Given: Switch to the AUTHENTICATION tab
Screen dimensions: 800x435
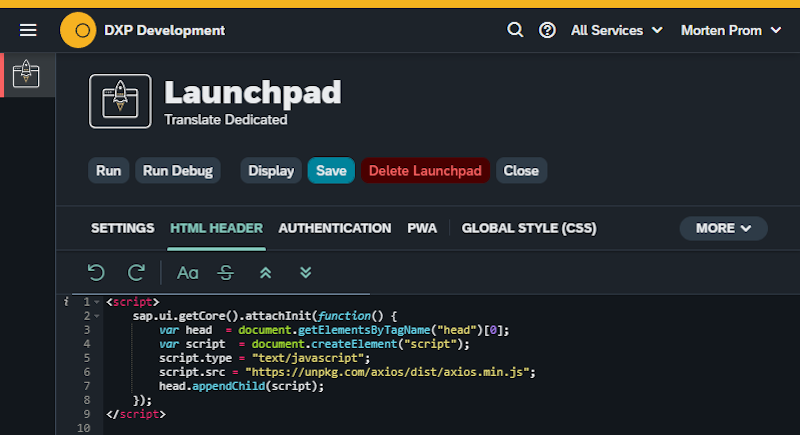Looking at the screenshot, I should point(334,228).
